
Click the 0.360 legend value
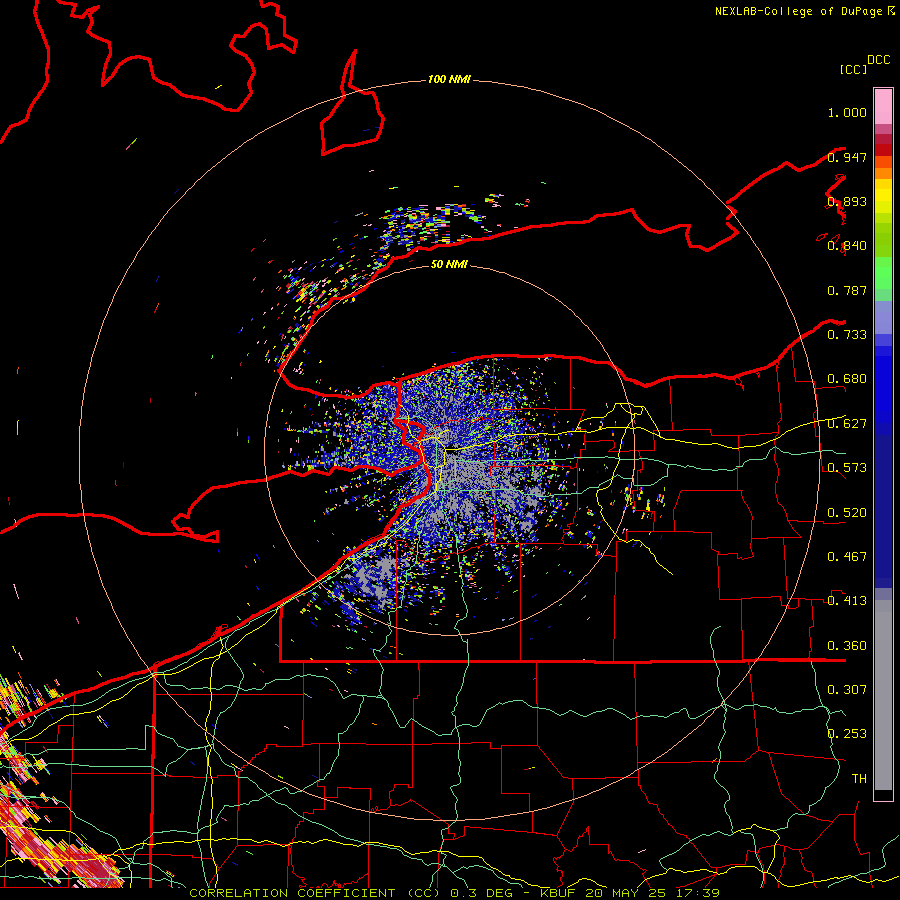point(847,646)
